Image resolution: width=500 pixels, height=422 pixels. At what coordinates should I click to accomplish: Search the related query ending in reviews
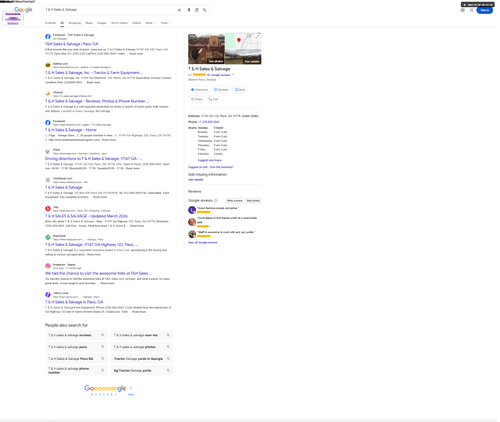point(76,335)
